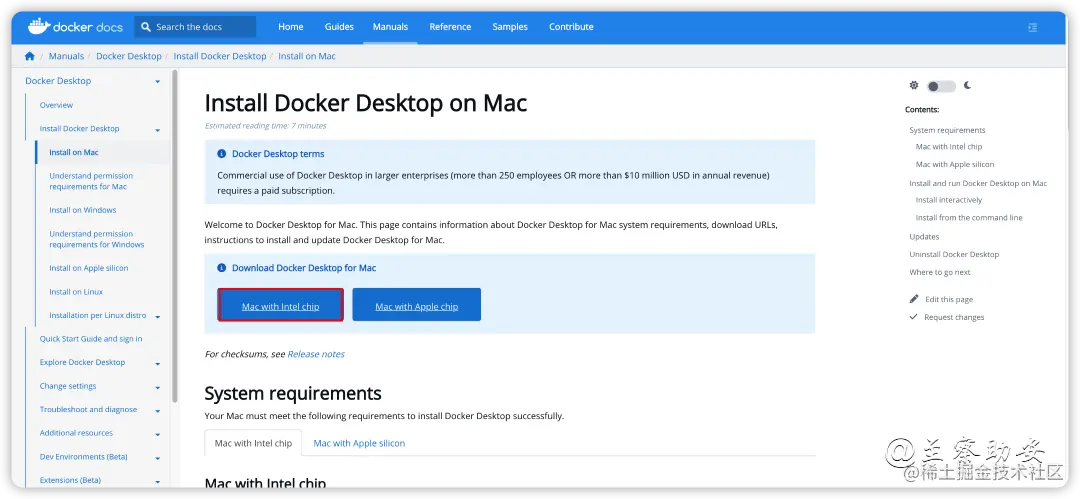This screenshot has width=1080, height=499.
Task: Click Install Docker Desktop in the breadcrumb
Action: point(220,56)
